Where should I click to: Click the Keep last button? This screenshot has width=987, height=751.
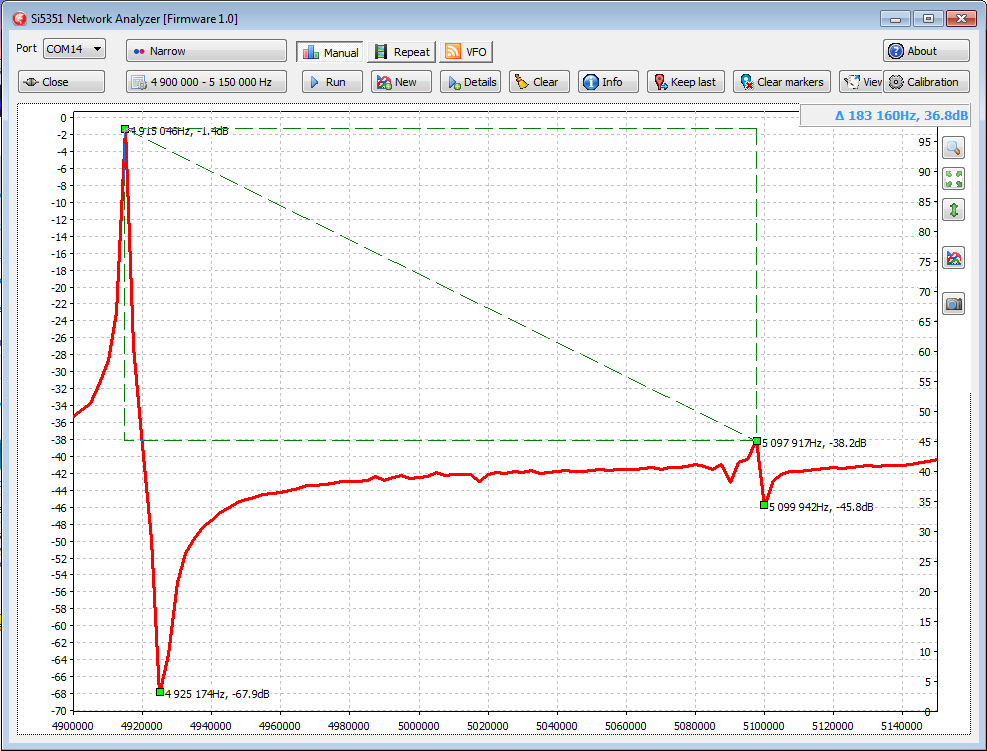click(686, 82)
